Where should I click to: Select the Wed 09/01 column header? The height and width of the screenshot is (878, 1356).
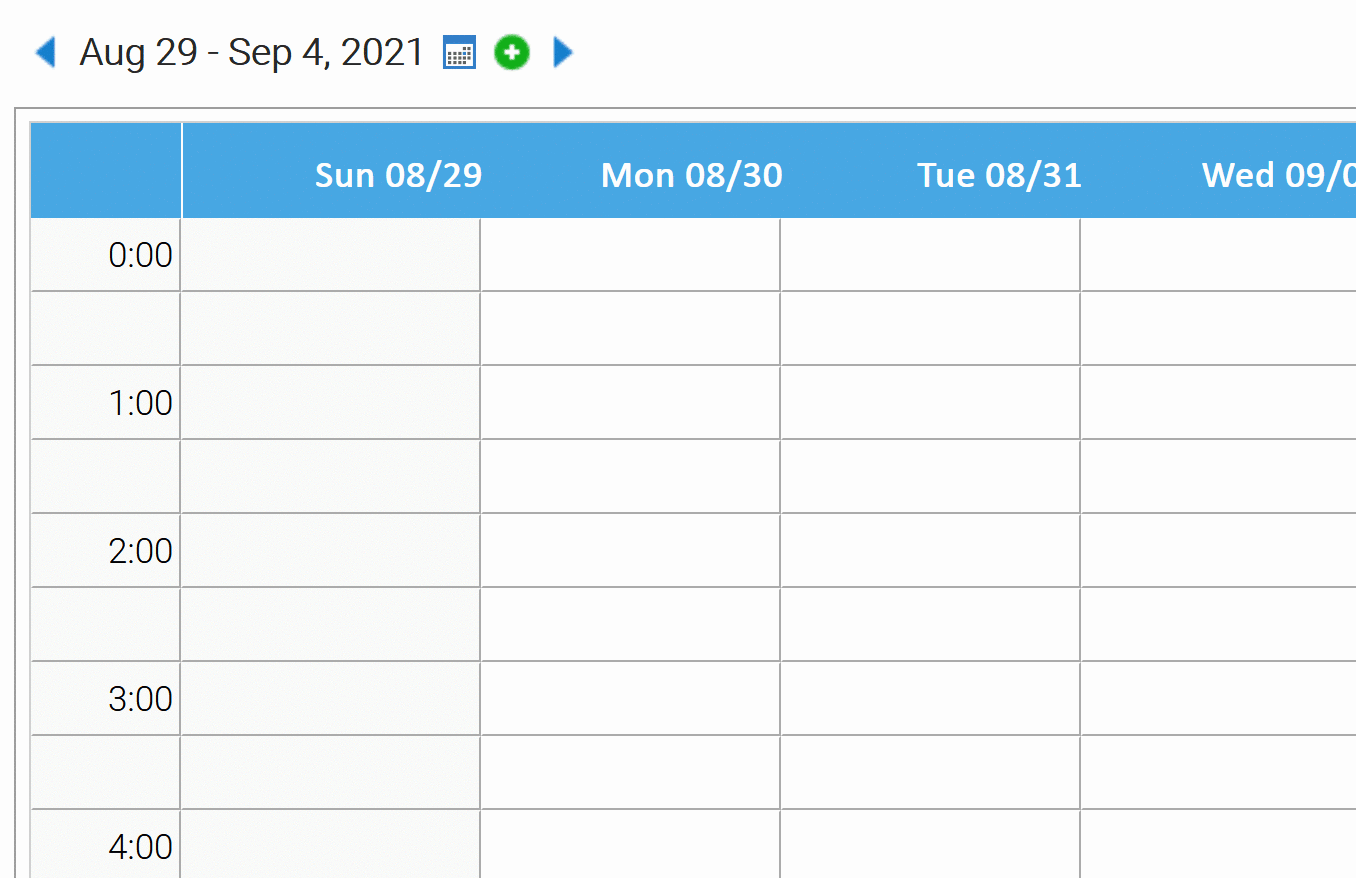coord(1279,175)
